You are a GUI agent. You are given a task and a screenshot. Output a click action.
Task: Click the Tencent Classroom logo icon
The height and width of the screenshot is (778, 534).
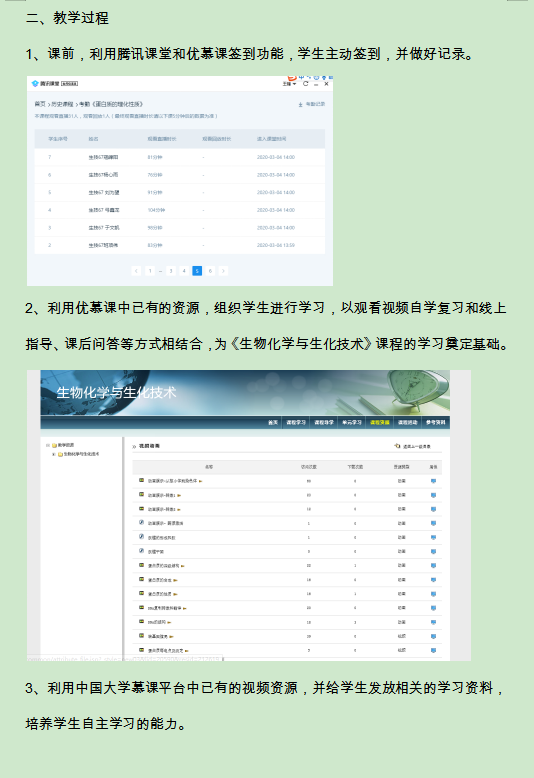pos(35,83)
